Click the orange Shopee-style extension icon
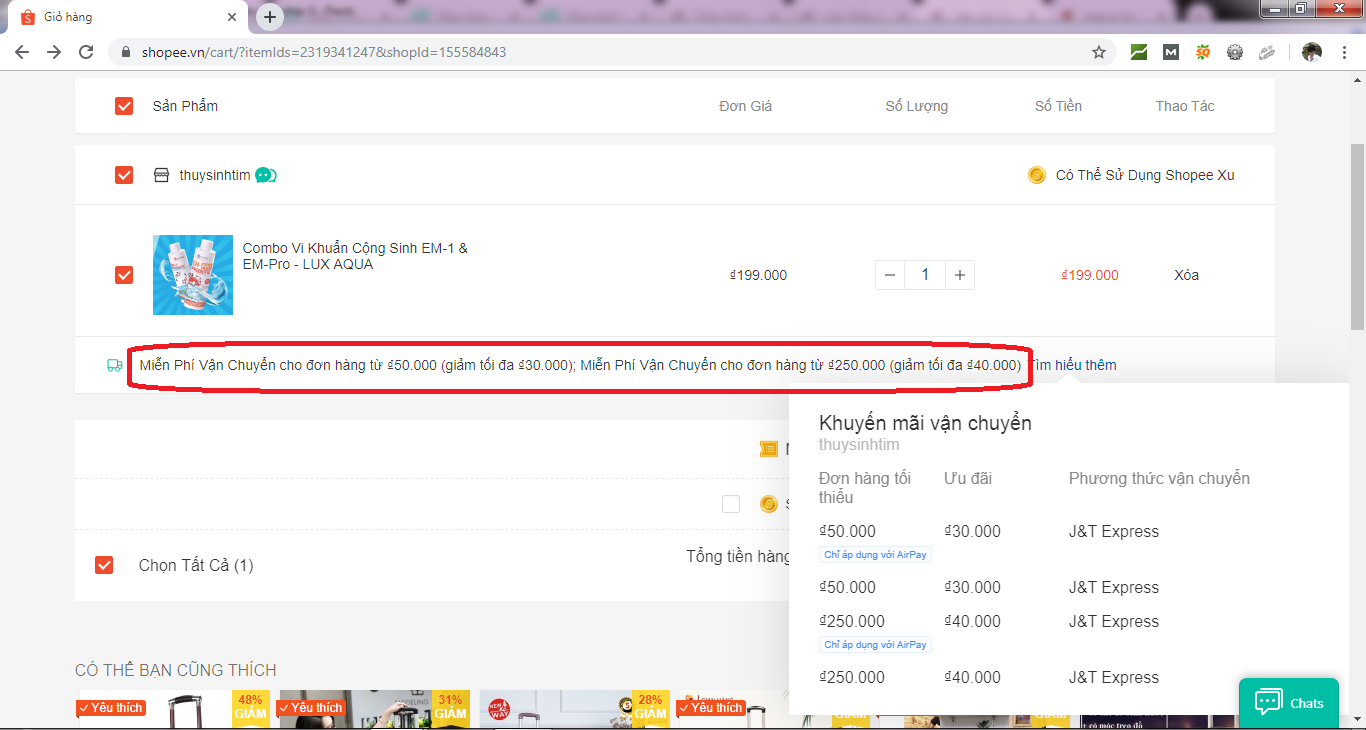The height and width of the screenshot is (730, 1366). click(1203, 52)
